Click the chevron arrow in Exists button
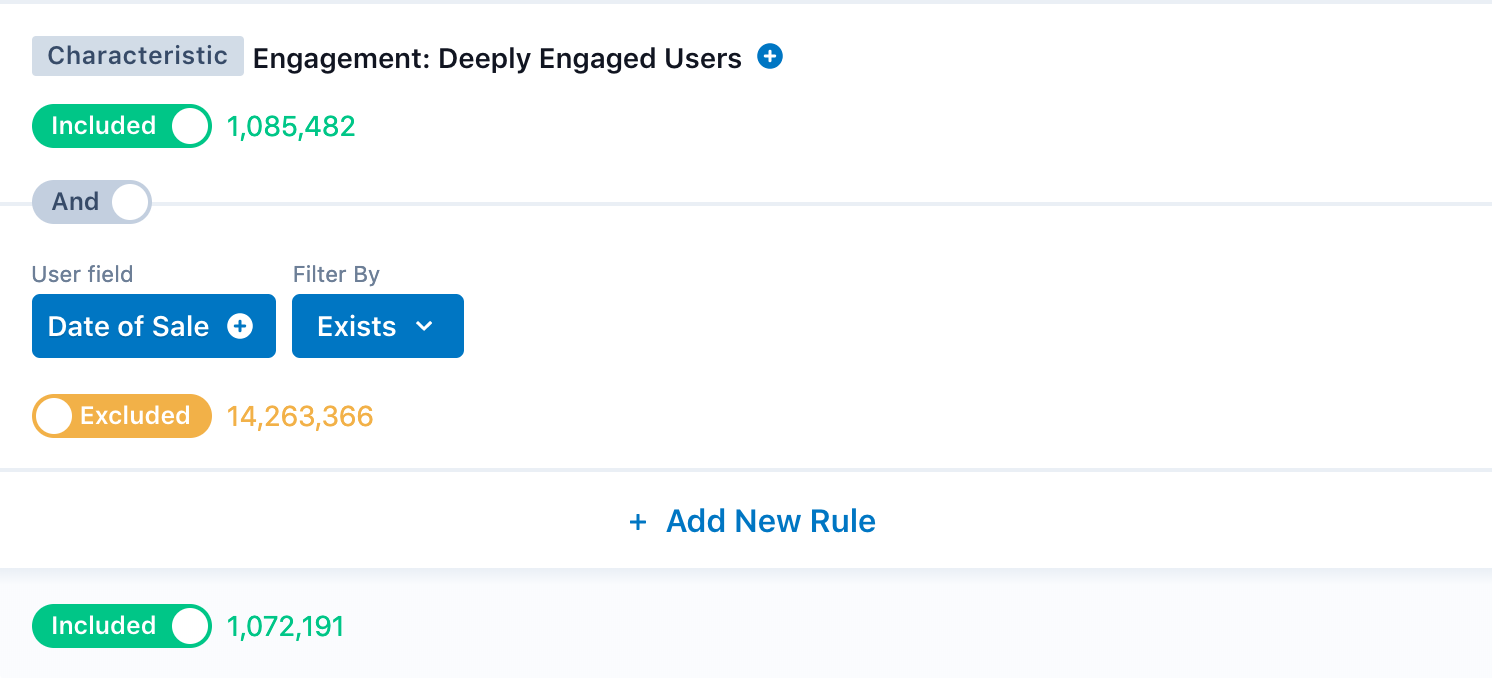Viewport: 1492px width, 678px height. click(424, 326)
